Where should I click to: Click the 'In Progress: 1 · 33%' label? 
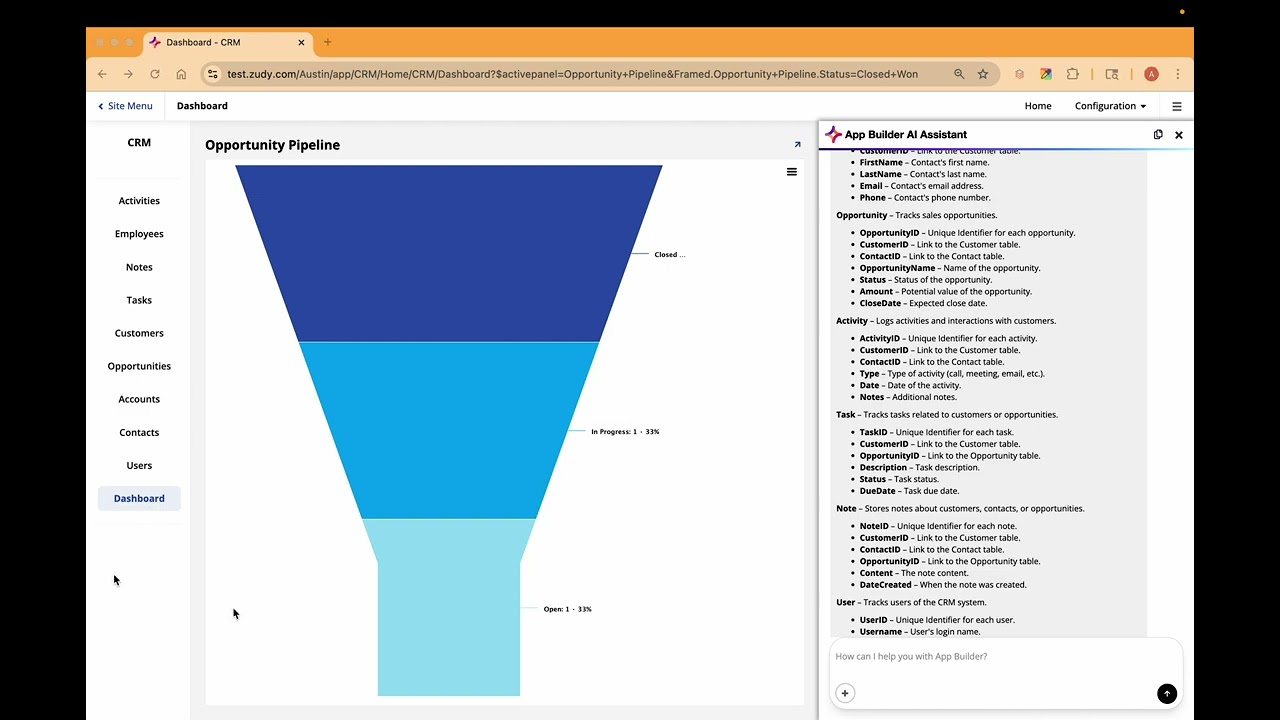point(625,432)
